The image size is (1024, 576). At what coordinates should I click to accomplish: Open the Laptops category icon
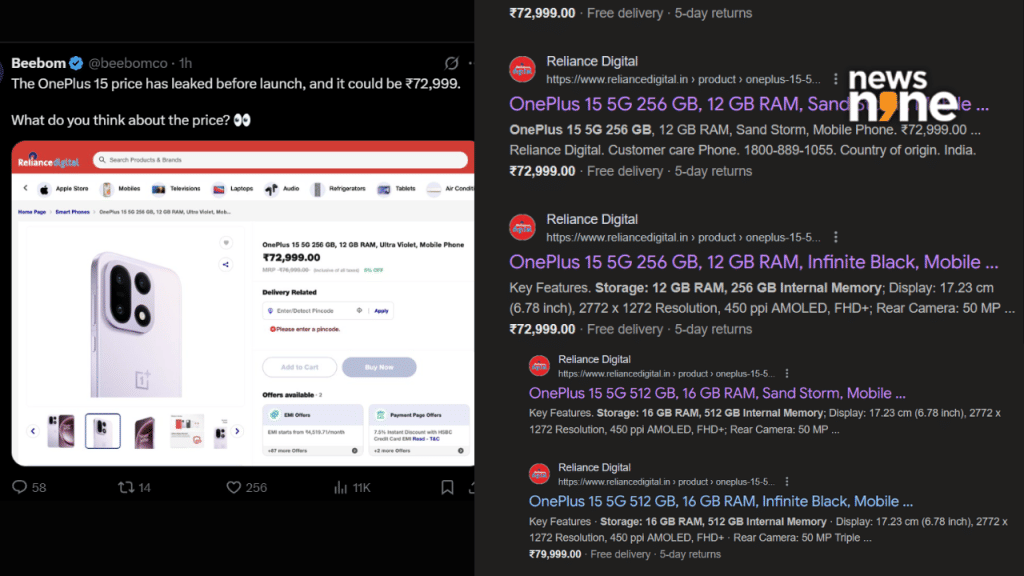click(x=219, y=188)
